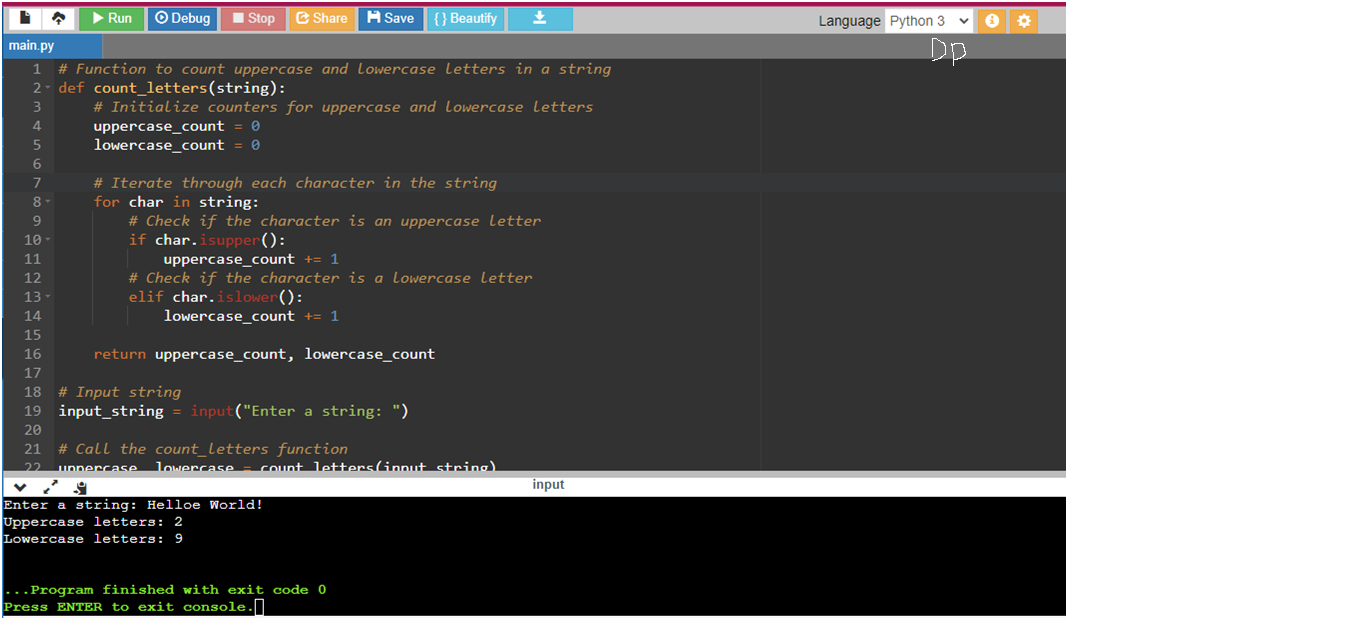The image size is (1346, 620).
Task: Collapse the console panel with the chevron
Action: pyautogui.click(x=20, y=487)
